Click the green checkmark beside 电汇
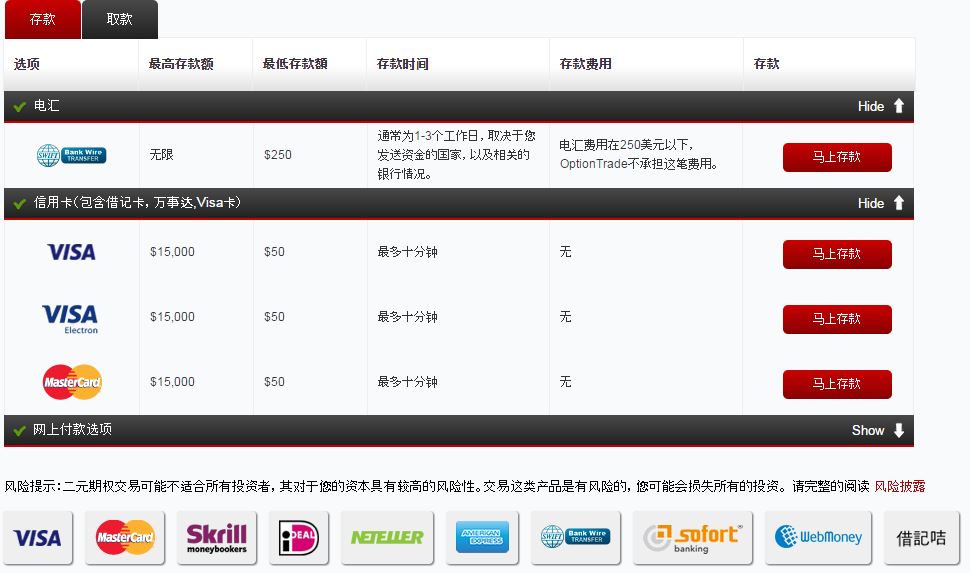Image resolution: width=970 pixels, height=573 pixels. [x=20, y=106]
